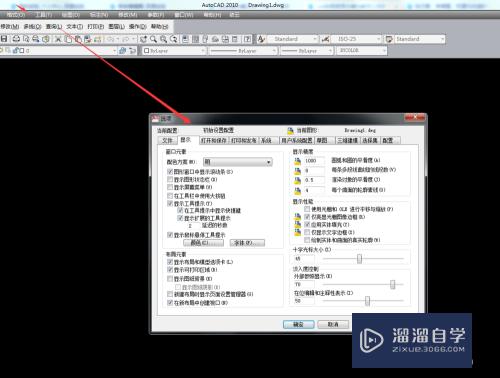Enable 仅显示文字边框 checkbox
The image size is (500, 378).
pos(307,232)
